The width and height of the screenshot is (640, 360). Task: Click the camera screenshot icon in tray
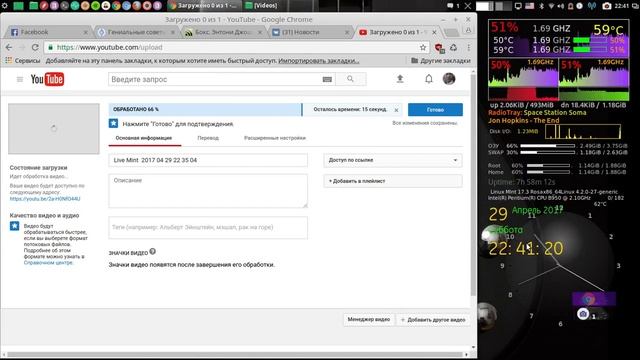click(x=607, y=6)
